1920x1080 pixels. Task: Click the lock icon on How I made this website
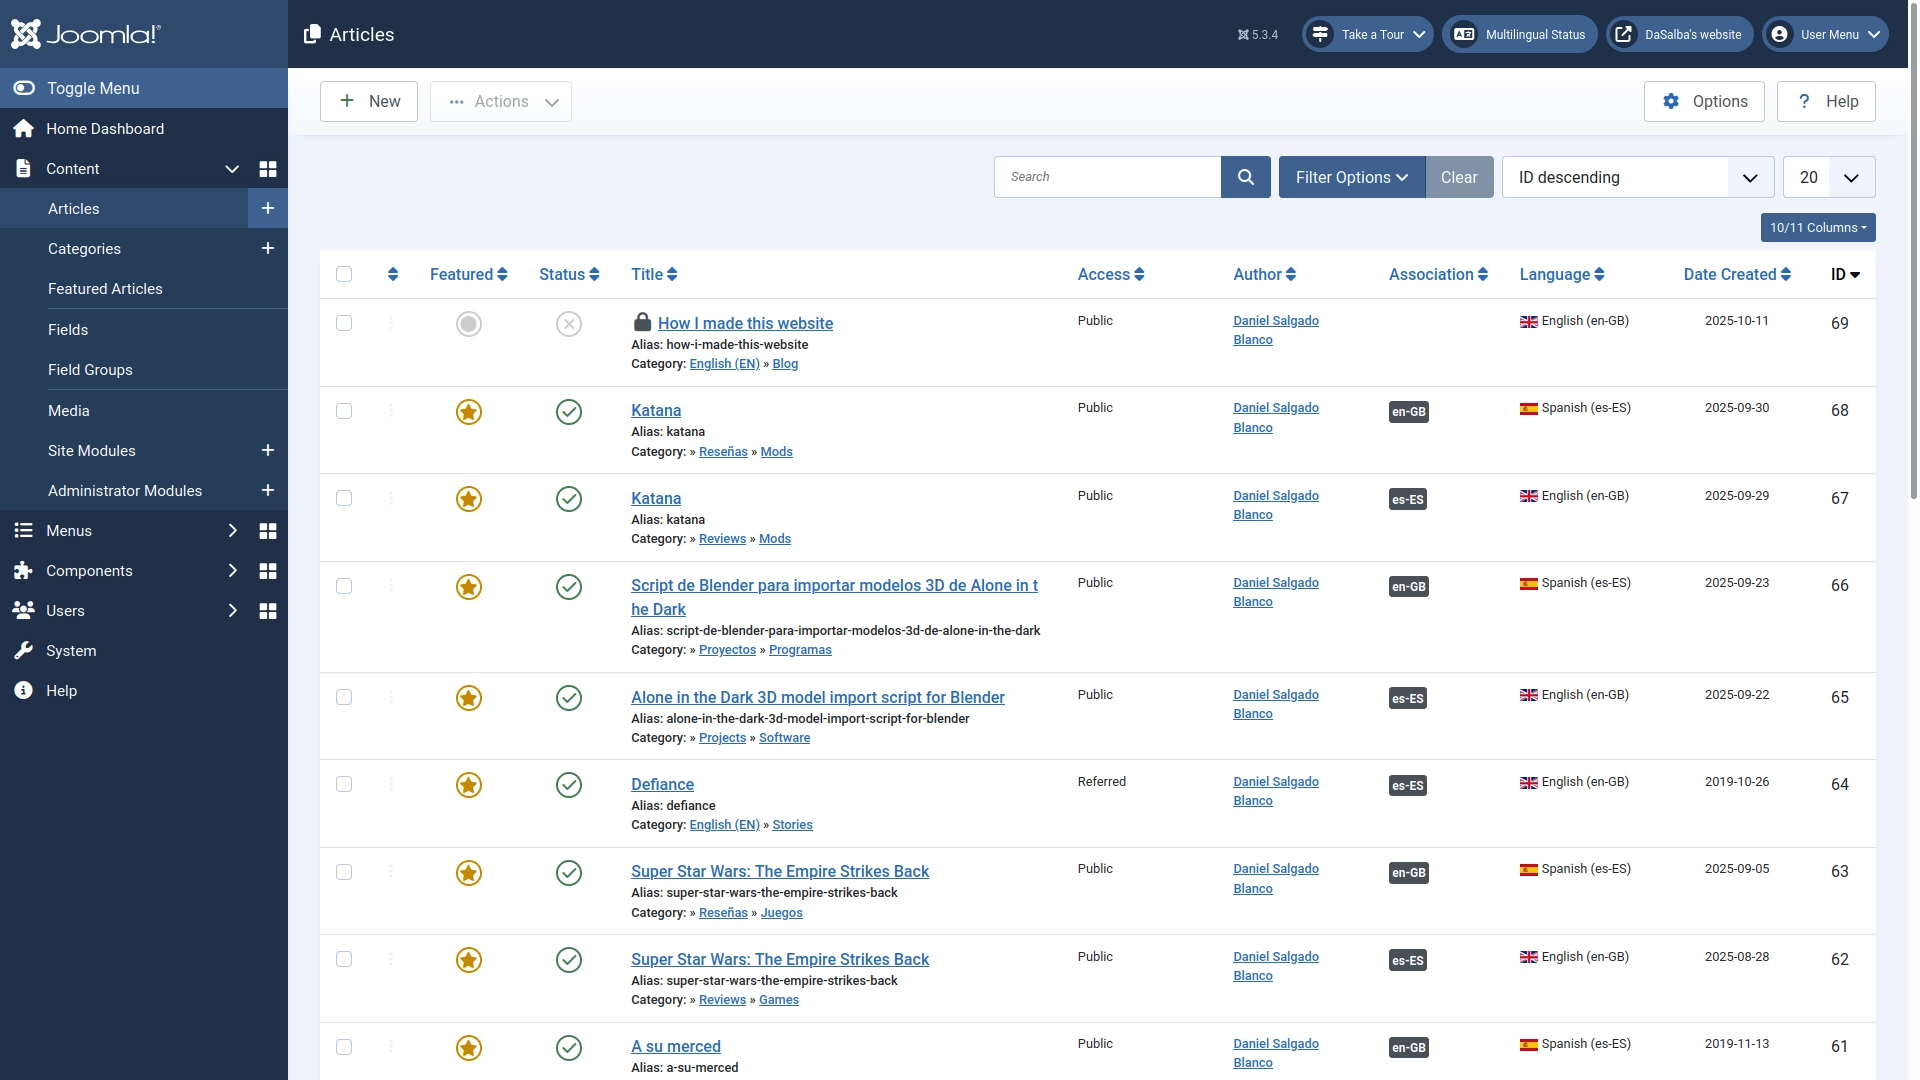642,322
